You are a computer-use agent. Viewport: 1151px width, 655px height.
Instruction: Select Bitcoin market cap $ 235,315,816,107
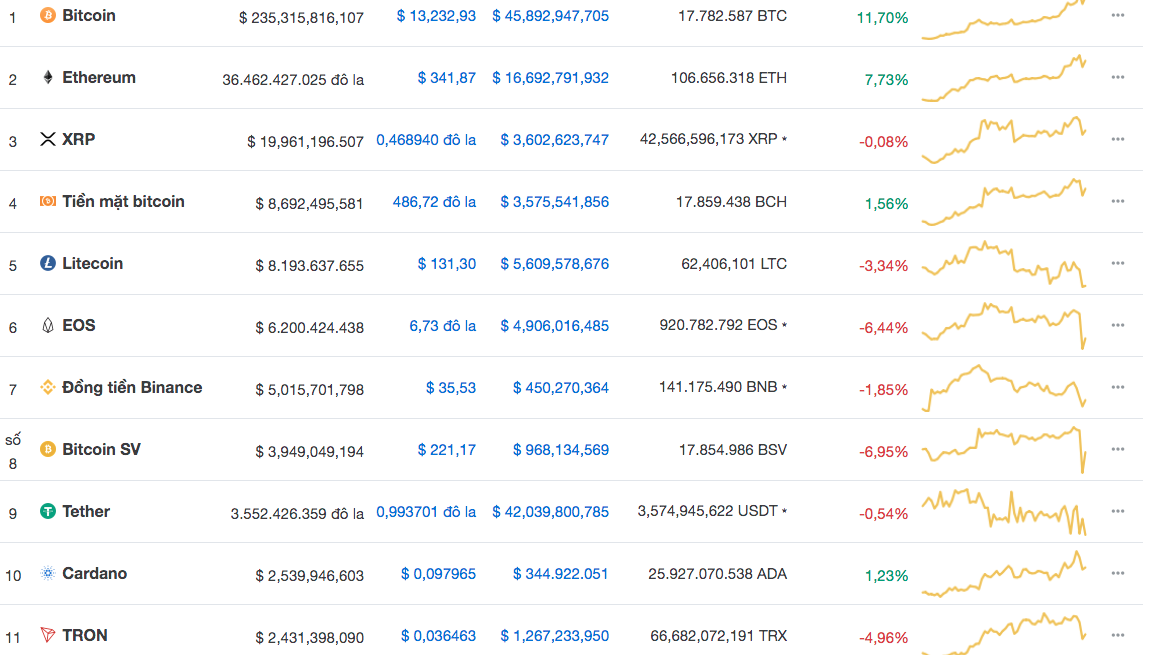pos(301,18)
